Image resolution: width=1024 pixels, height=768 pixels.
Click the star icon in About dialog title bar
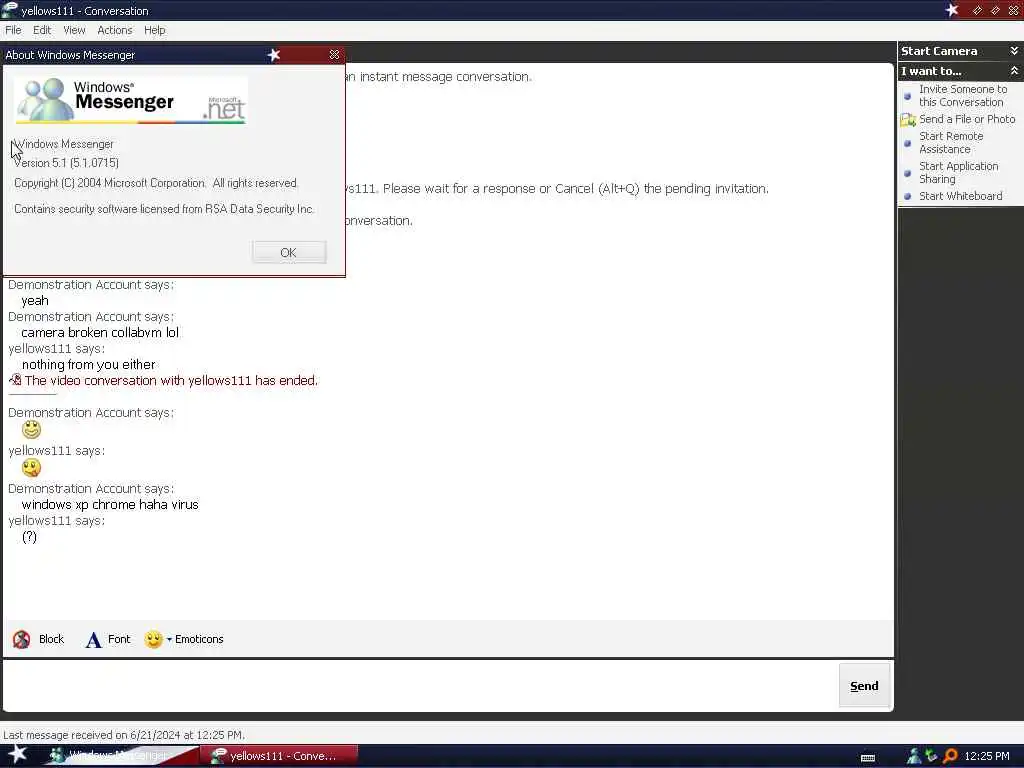[274, 55]
